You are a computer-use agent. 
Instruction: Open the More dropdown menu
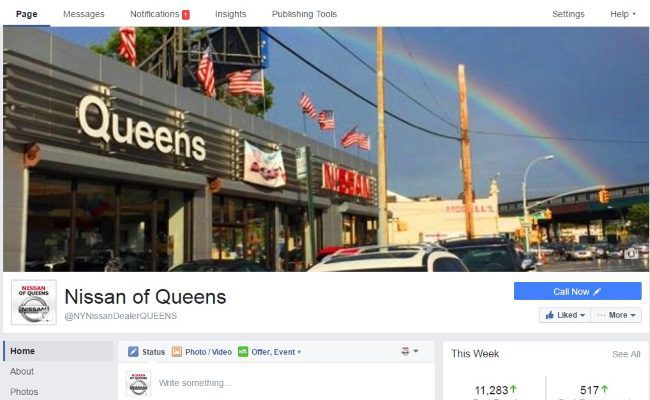pos(616,315)
